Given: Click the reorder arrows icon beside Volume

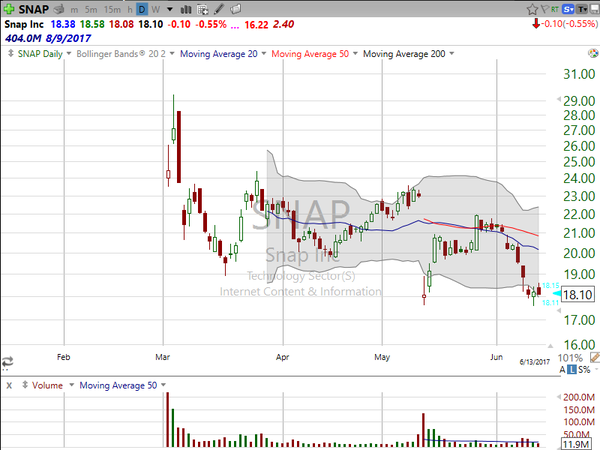Looking at the screenshot, I should click(25, 385).
